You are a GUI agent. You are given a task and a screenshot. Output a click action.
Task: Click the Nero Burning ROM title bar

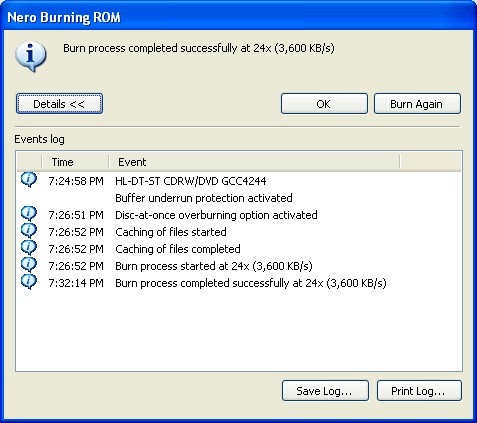click(238, 17)
